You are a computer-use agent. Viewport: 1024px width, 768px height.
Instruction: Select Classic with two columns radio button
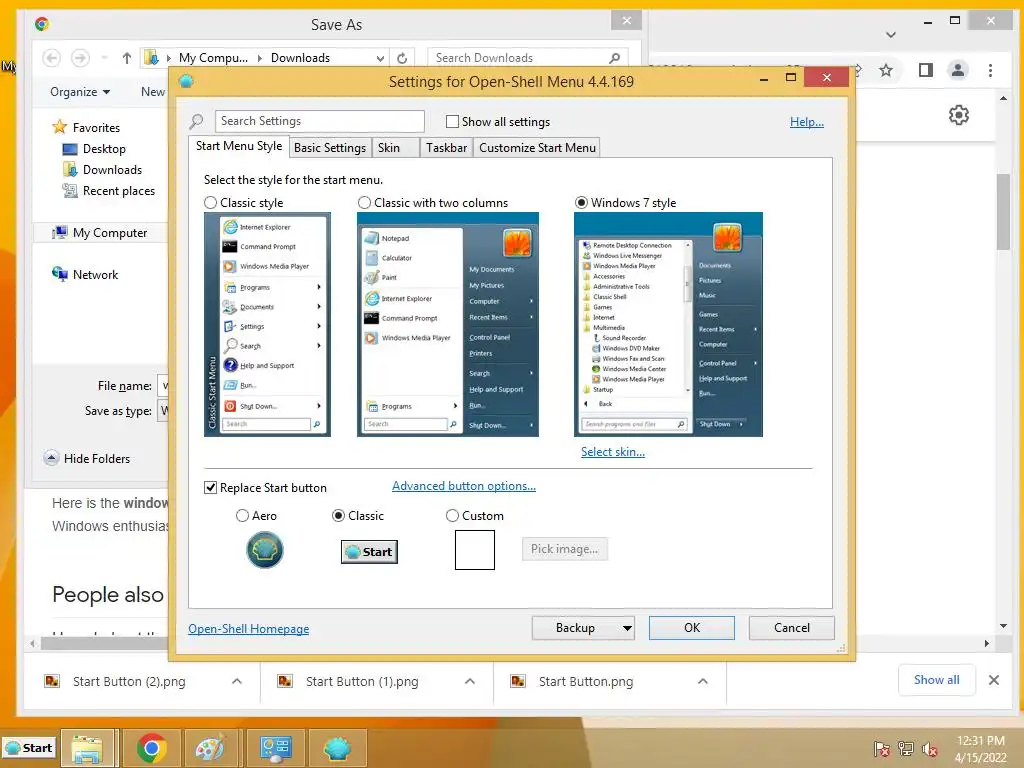[x=364, y=203]
